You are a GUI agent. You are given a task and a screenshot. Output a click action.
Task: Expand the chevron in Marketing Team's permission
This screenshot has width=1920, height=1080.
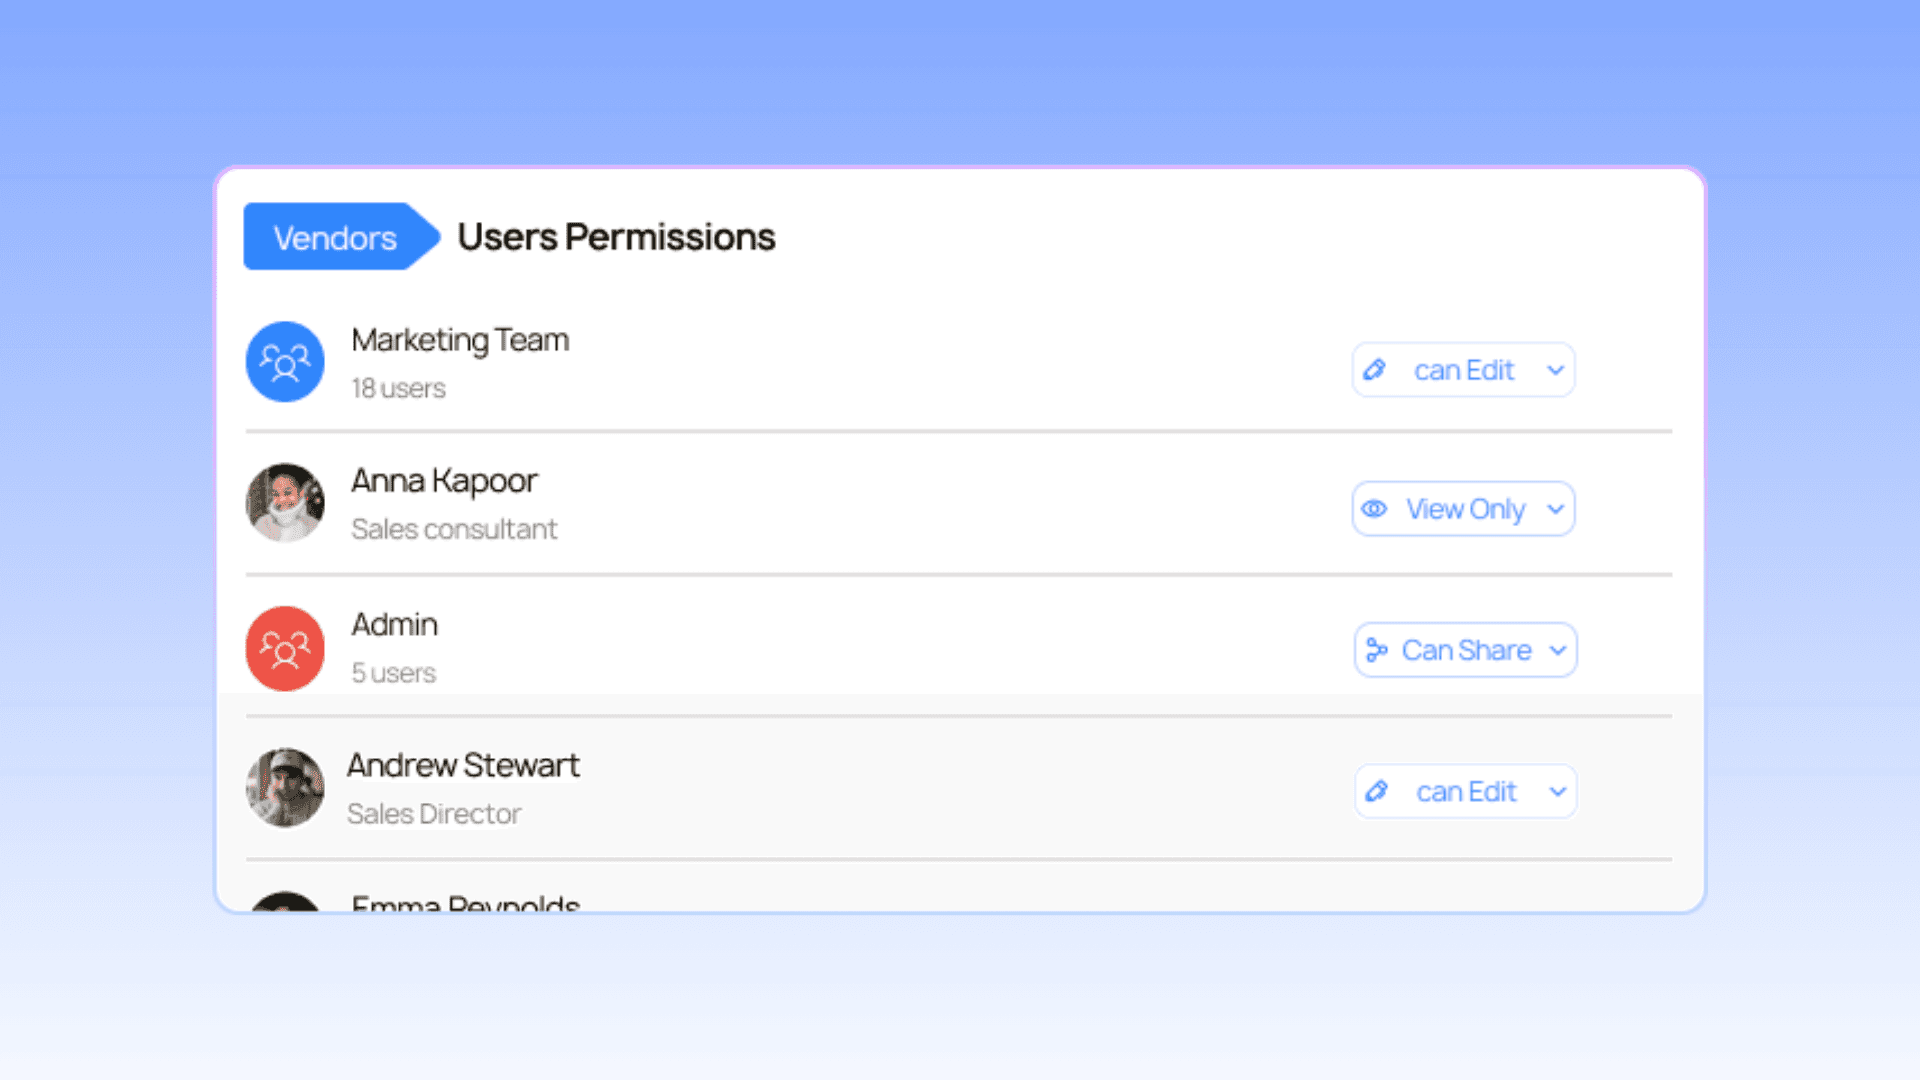pyautogui.click(x=1555, y=370)
